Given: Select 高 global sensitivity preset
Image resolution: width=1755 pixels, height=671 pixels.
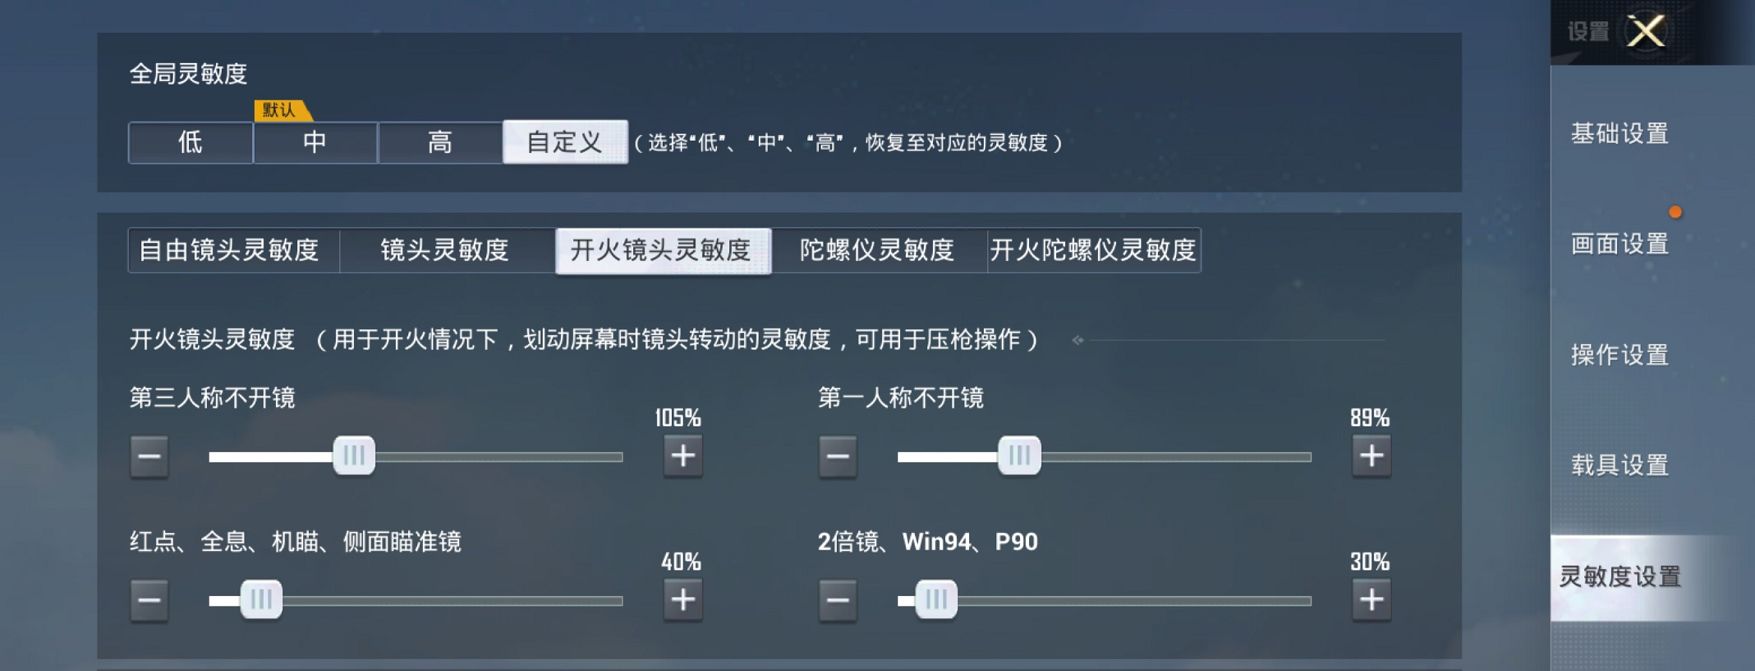Looking at the screenshot, I should (440, 142).
